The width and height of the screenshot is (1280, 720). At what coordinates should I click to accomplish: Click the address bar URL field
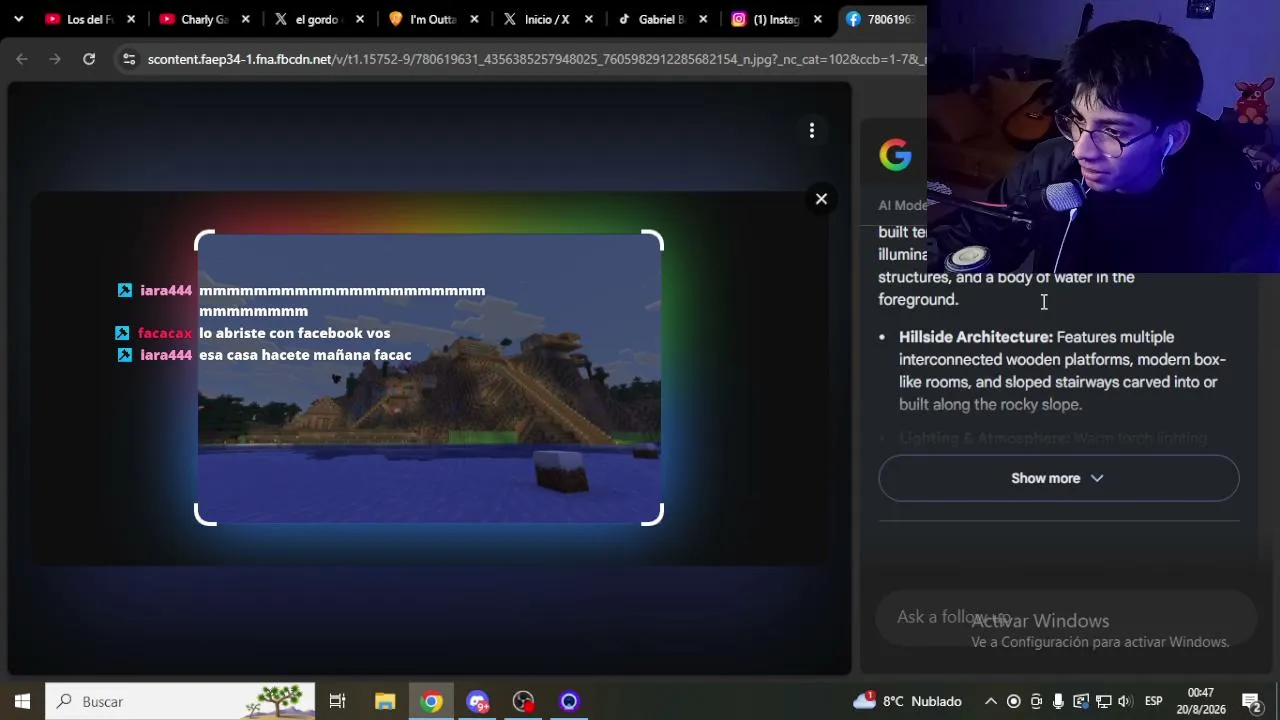536,59
